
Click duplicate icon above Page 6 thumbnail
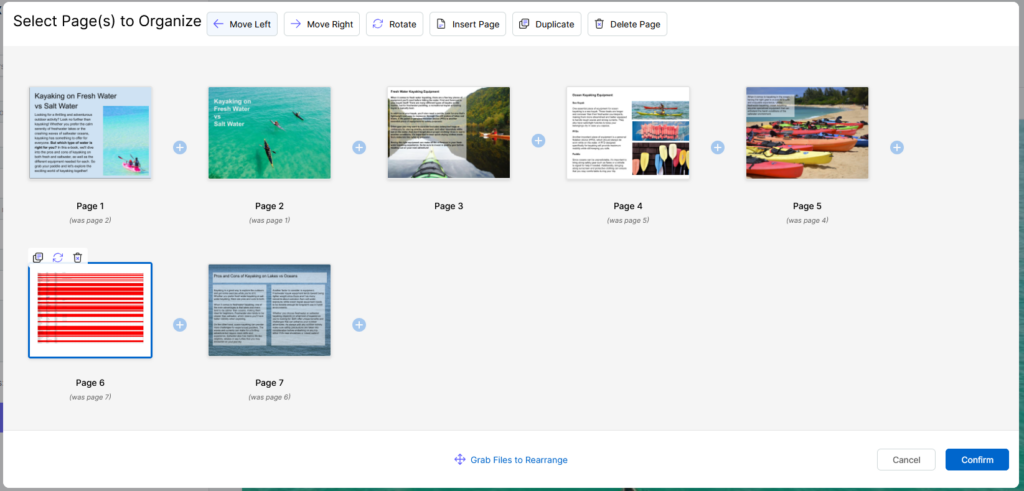(x=39, y=257)
